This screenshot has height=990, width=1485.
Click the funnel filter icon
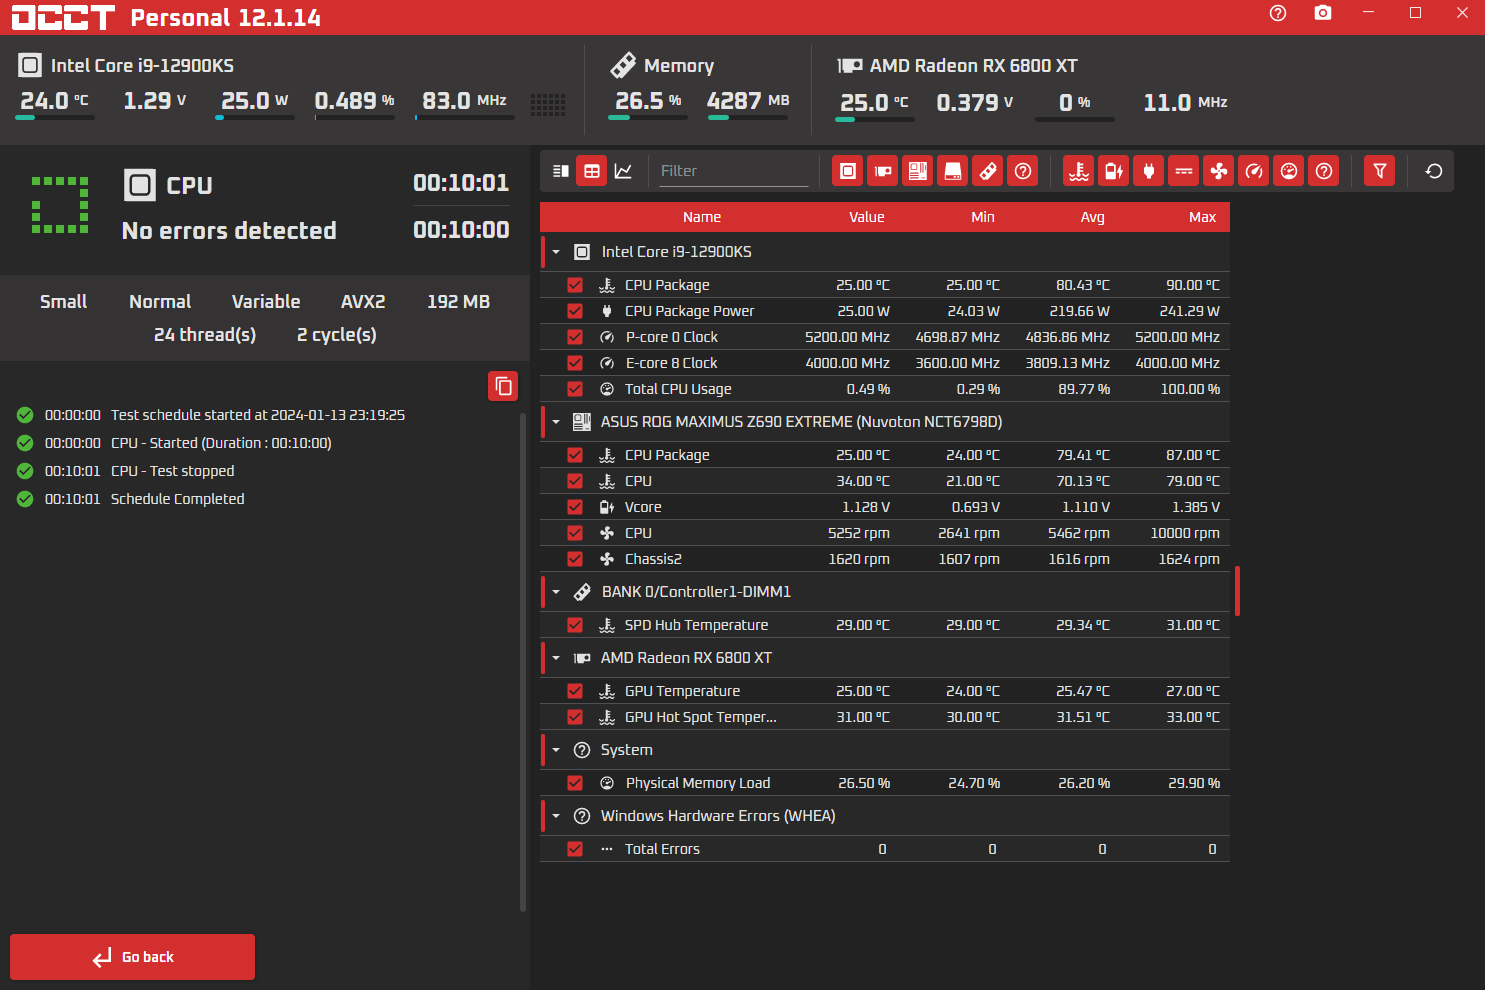1380,171
